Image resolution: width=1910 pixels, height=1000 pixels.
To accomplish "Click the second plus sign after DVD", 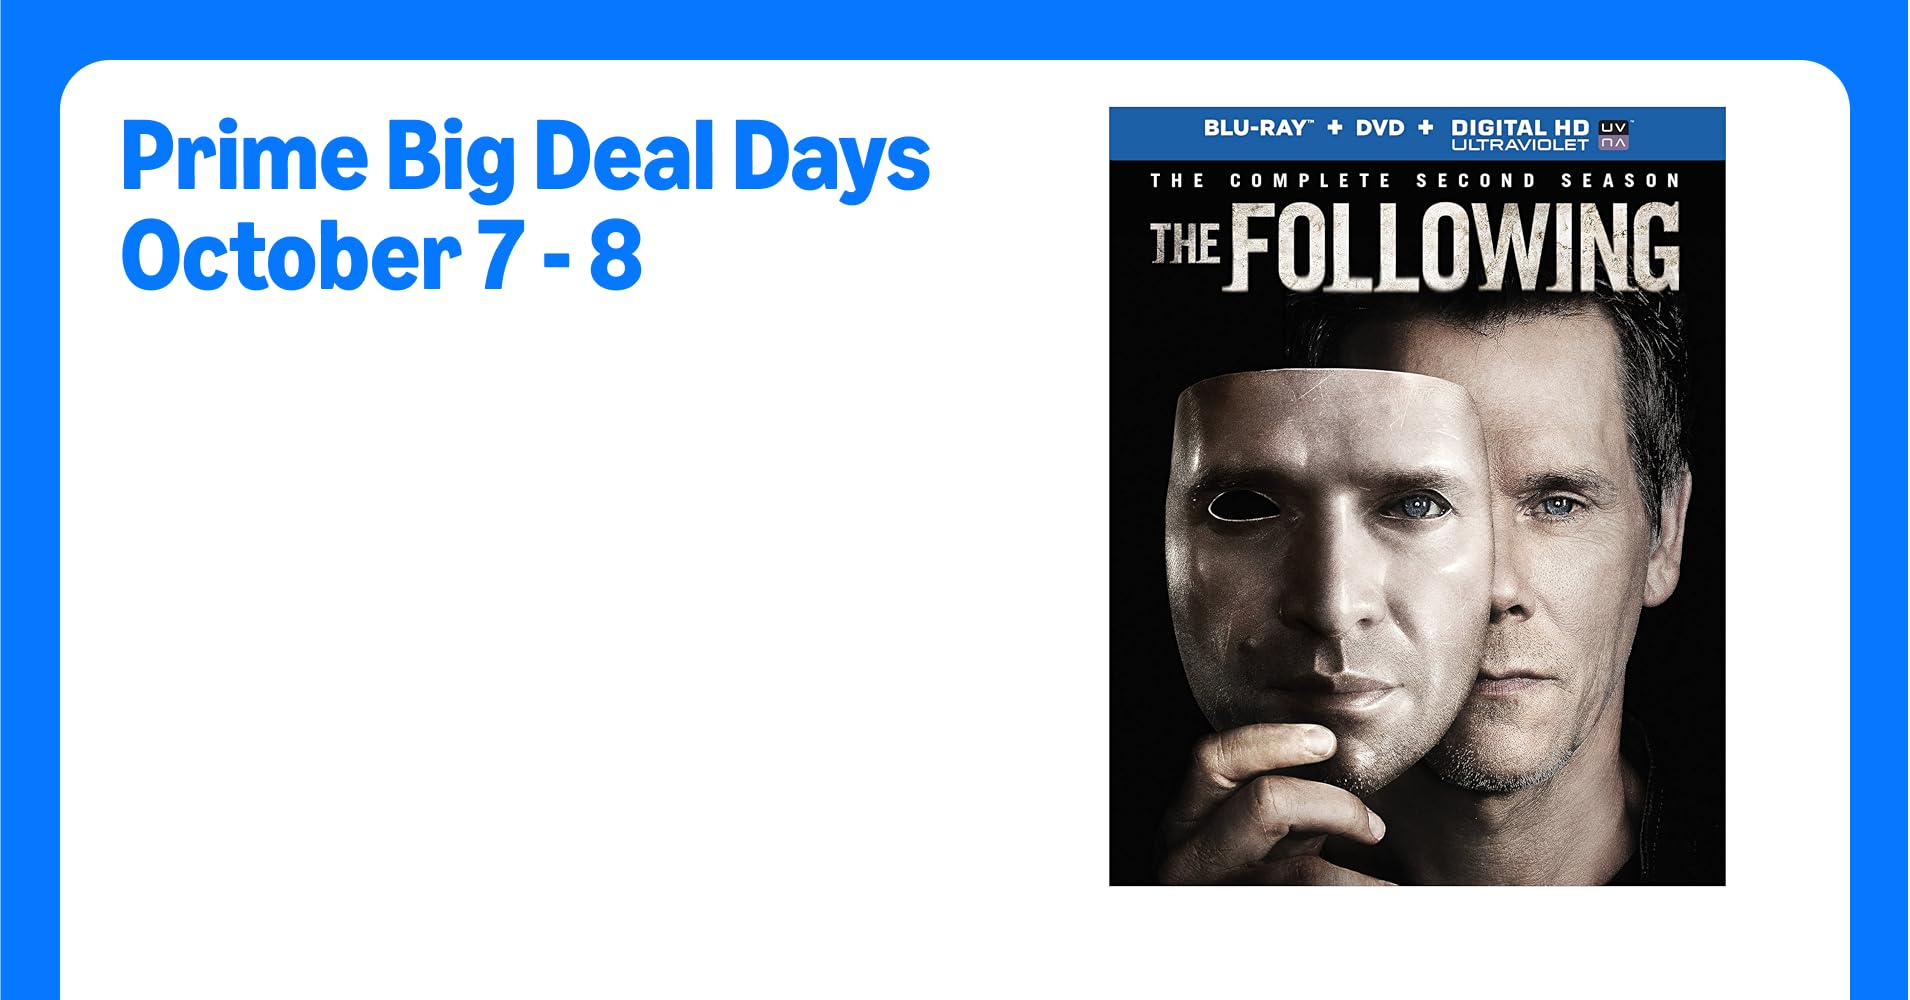I will [1426, 128].
